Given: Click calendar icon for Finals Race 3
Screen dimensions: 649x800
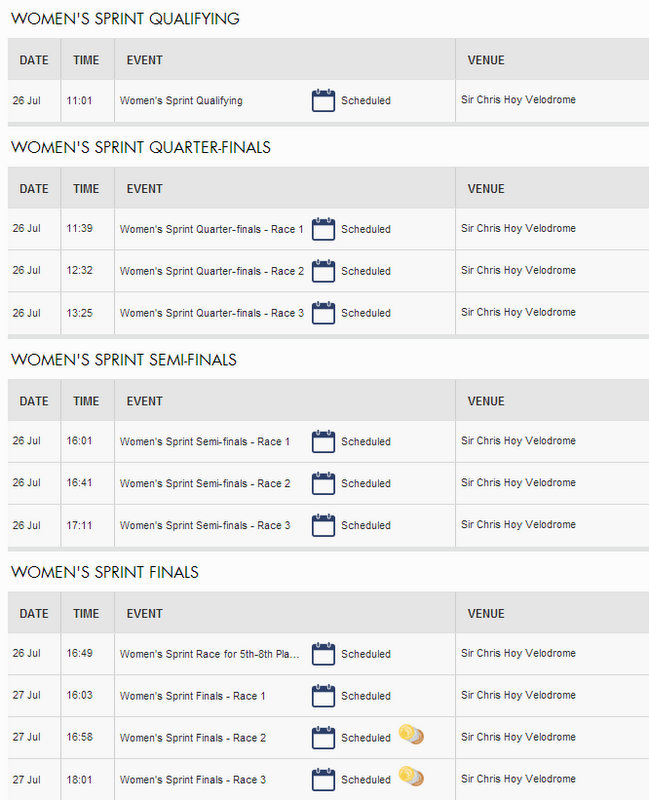Looking at the screenshot, I should pyautogui.click(x=323, y=779).
